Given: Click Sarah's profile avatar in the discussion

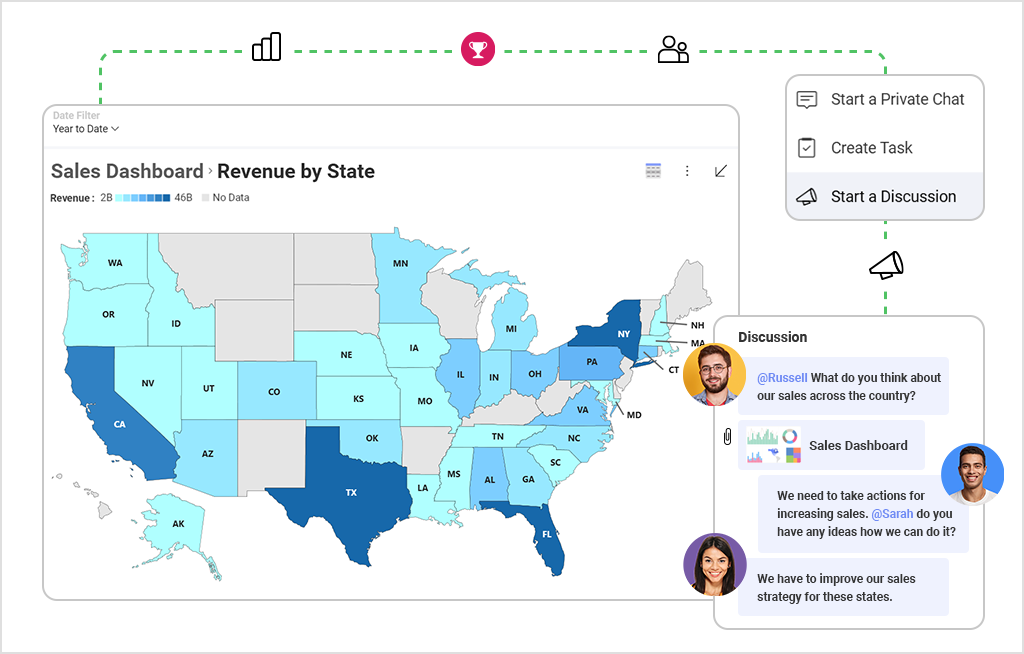Looking at the screenshot, I should coord(714,565).
